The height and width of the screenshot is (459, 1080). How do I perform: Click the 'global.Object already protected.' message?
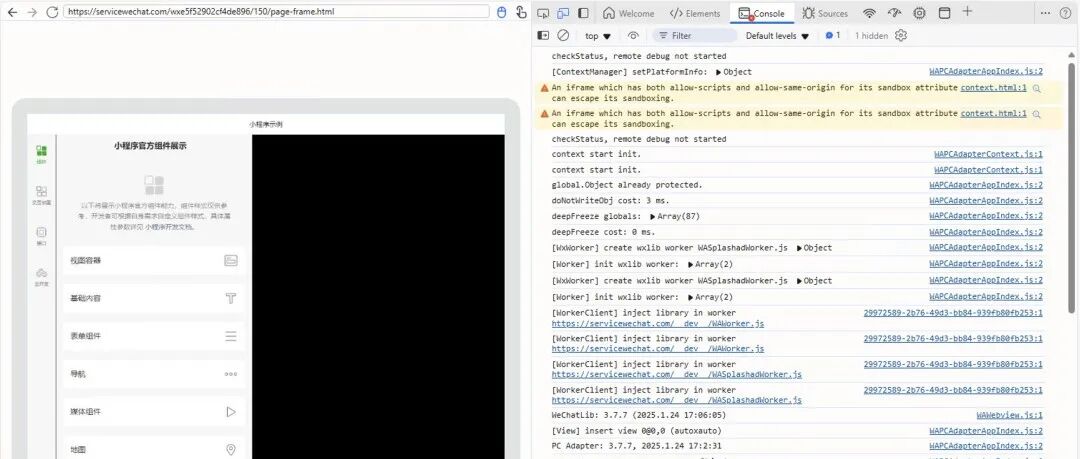[x=627, y=185]
